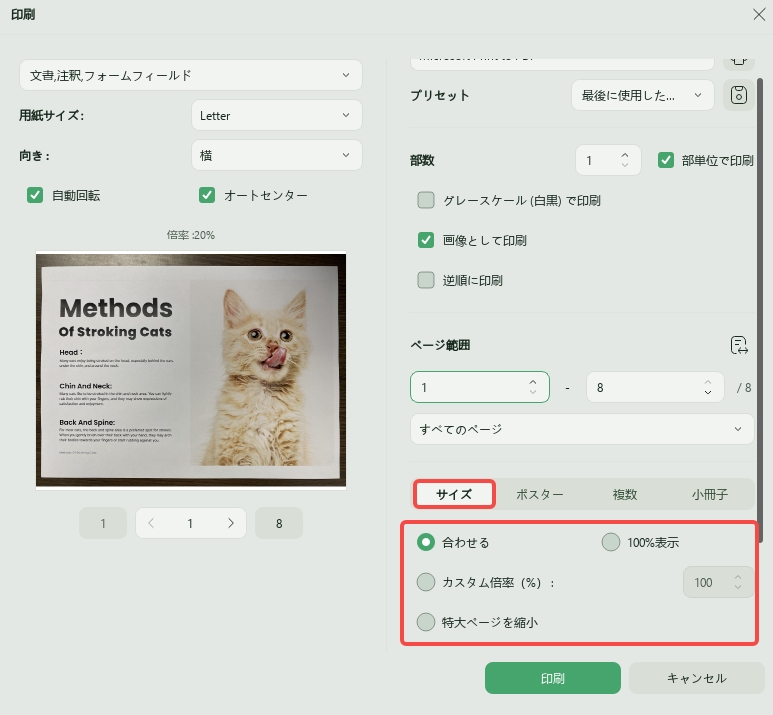The width and height of the screenshot is (773, 715).
Task: Switch to the ポスター tab
Action: tap(539, 494)
